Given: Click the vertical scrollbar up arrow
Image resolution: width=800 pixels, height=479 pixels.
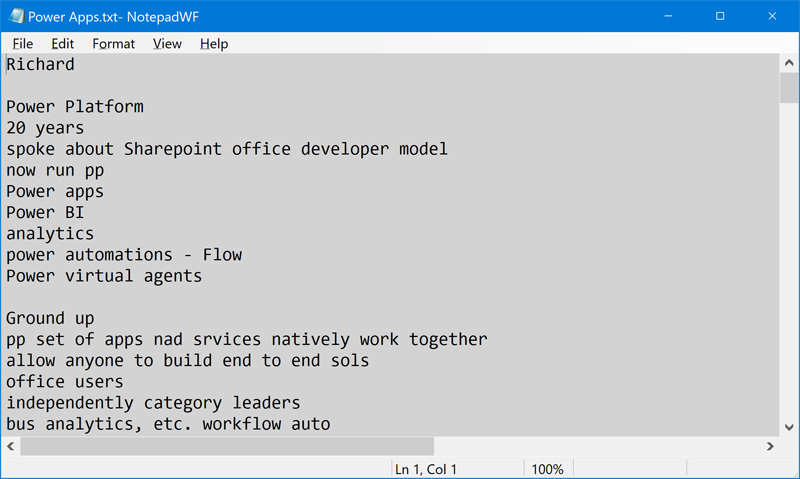Looking at the screenshot, I should click(x=788, y=63).
